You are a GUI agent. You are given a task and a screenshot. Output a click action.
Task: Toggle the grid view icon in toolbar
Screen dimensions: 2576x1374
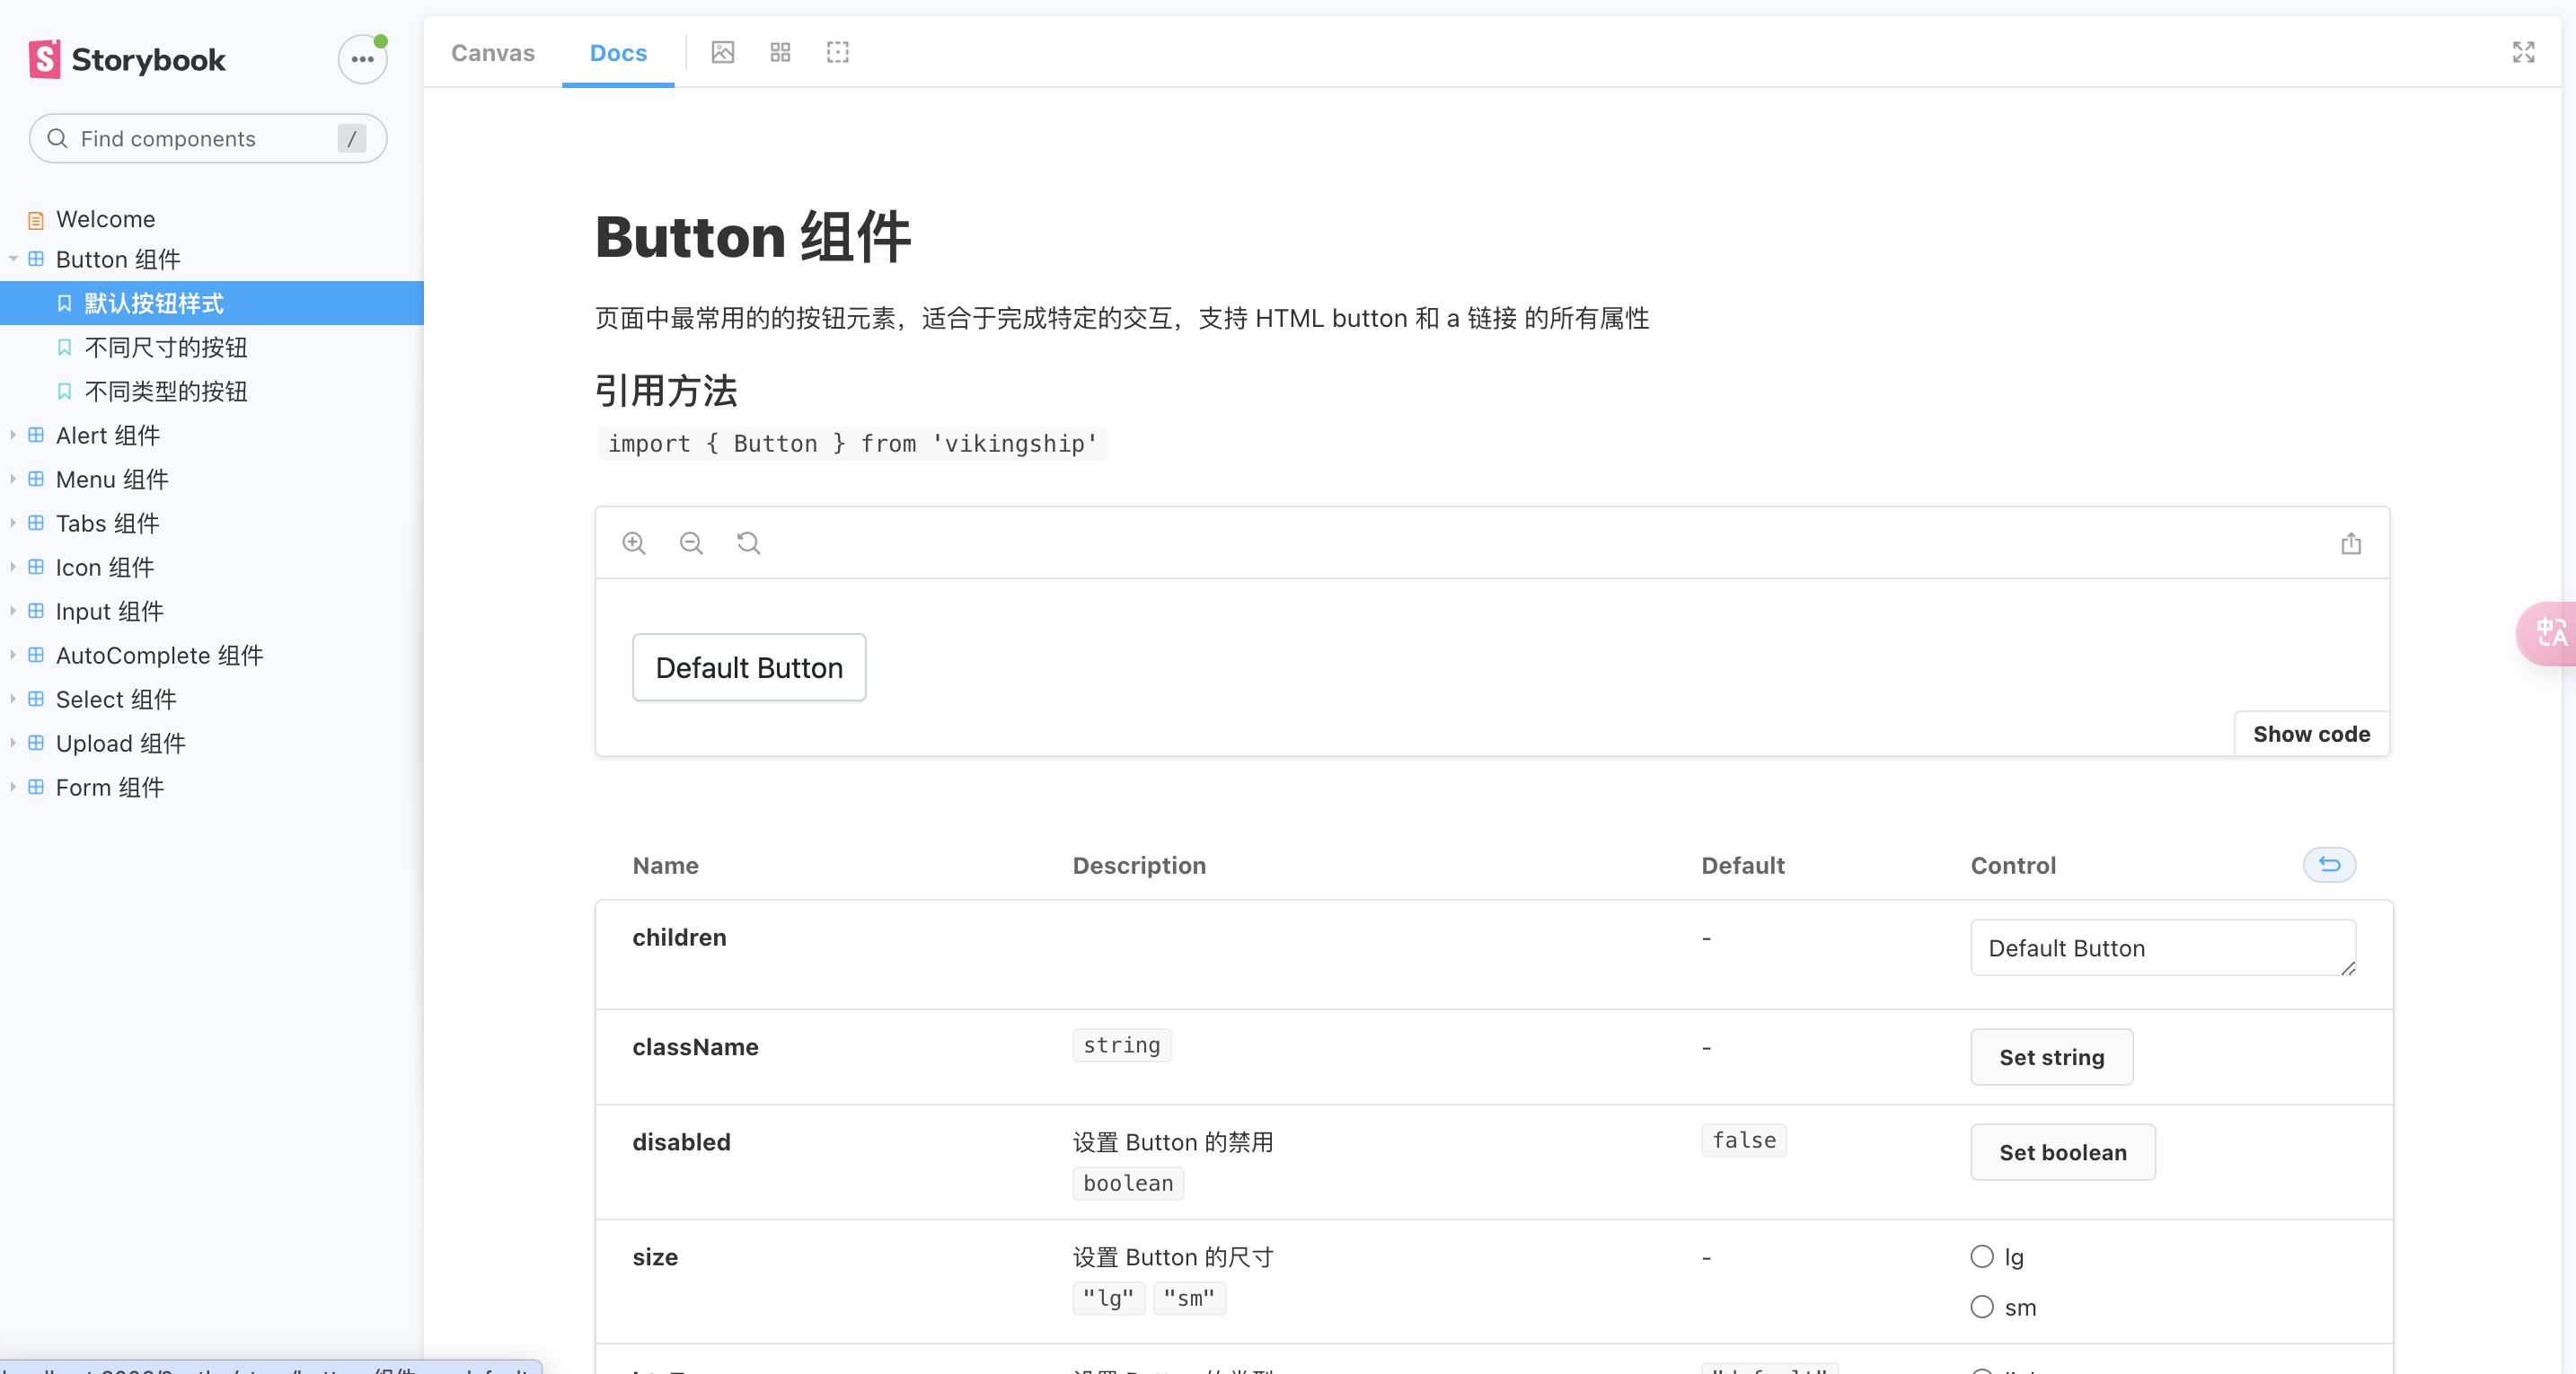click(x=780, y=52)
